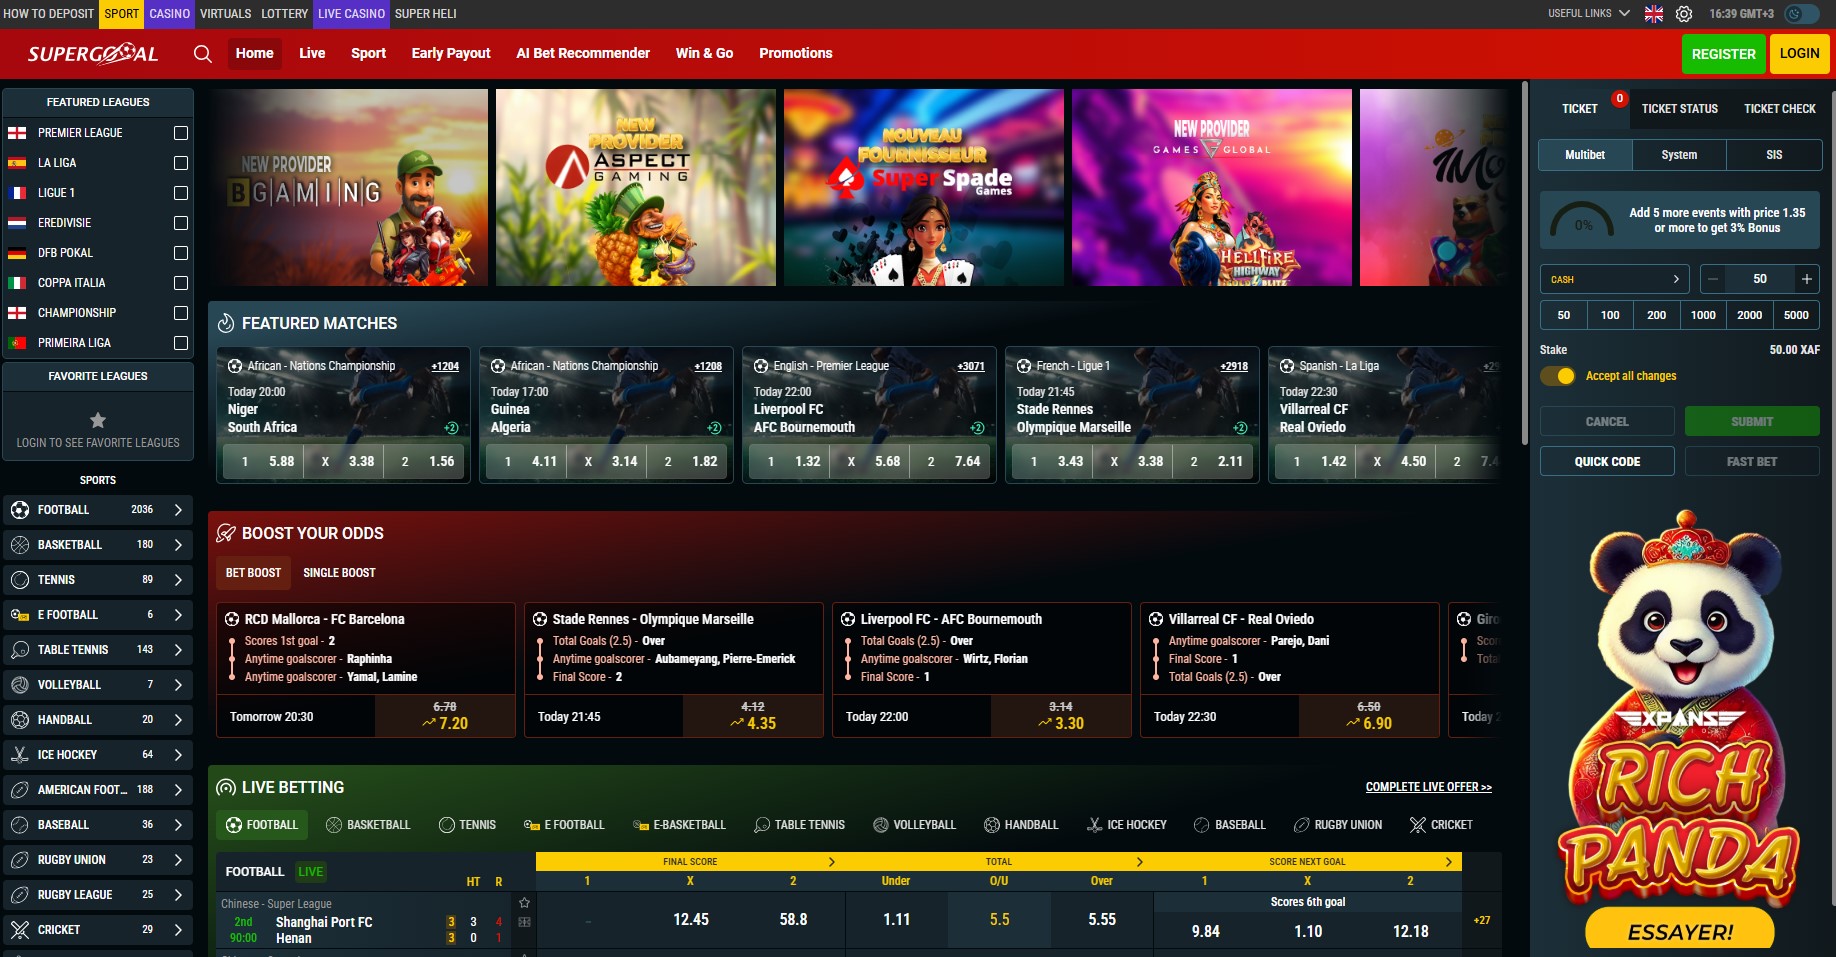Switch to the Ticket Status tab
Viewport: 1836px width, 957px height.
(x=1679, y=109)
